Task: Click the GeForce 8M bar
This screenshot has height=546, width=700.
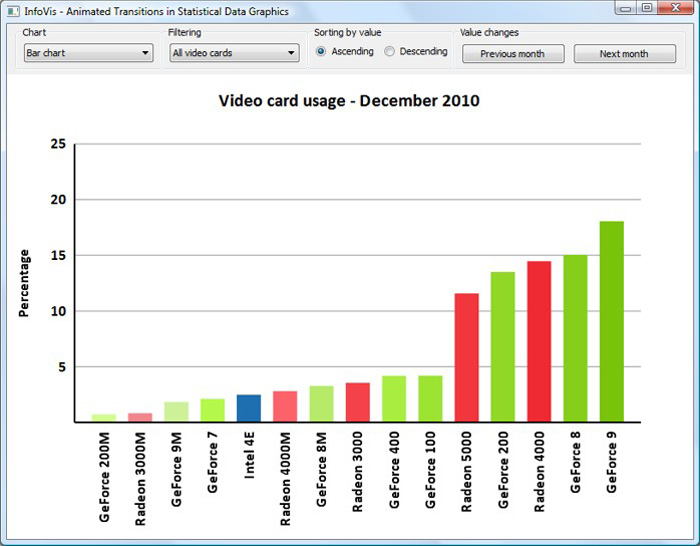Action: pyautogui.click(x=321, y=404)
